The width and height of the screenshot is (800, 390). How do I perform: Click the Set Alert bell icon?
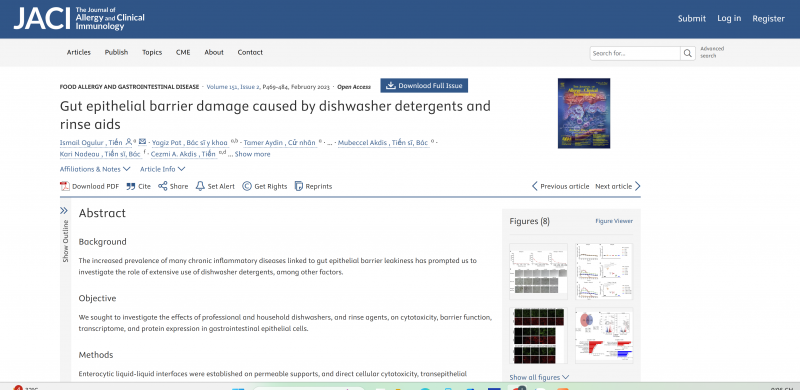[x=200, y=186]
